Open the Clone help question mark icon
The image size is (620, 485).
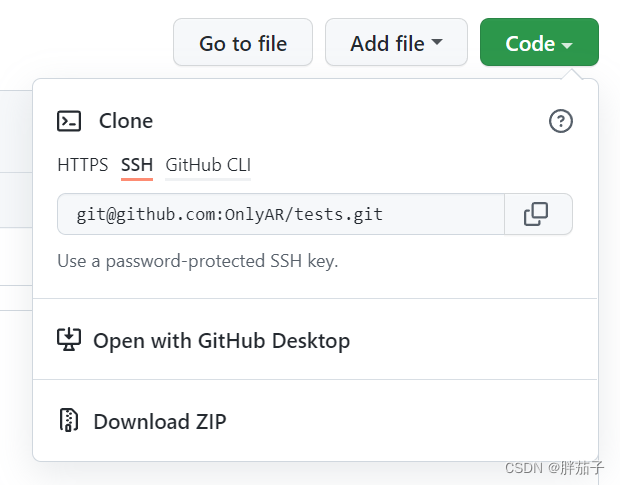tap(560, 121)
